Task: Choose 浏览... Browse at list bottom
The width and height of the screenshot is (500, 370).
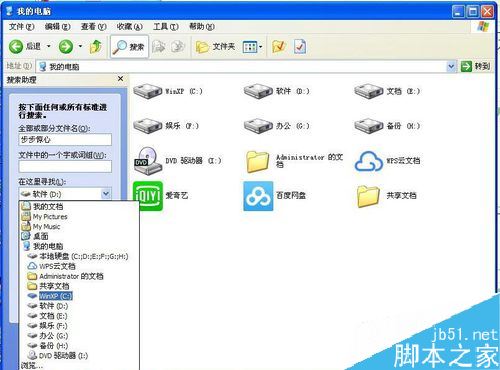Action: (32, 365)
